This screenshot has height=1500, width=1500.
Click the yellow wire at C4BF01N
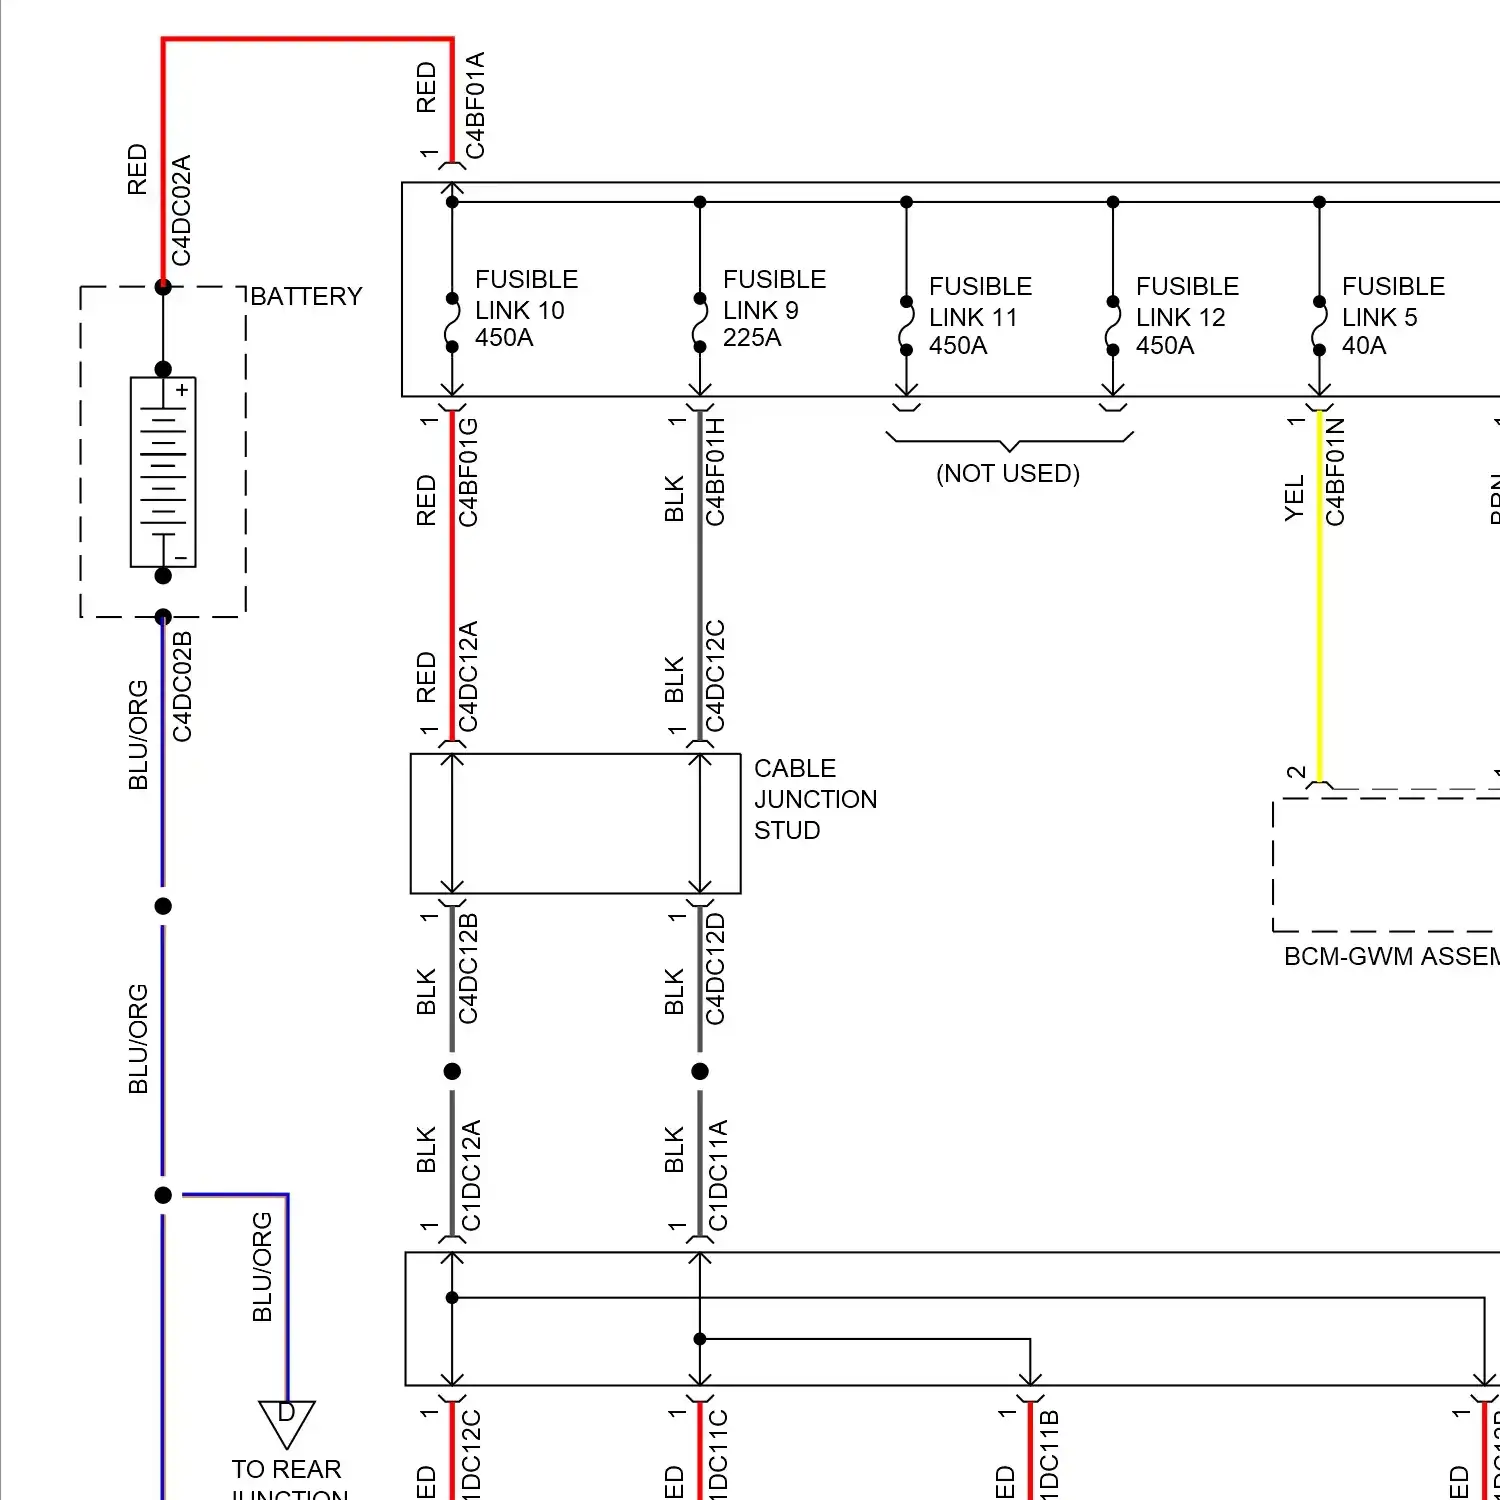point(1320,596)
